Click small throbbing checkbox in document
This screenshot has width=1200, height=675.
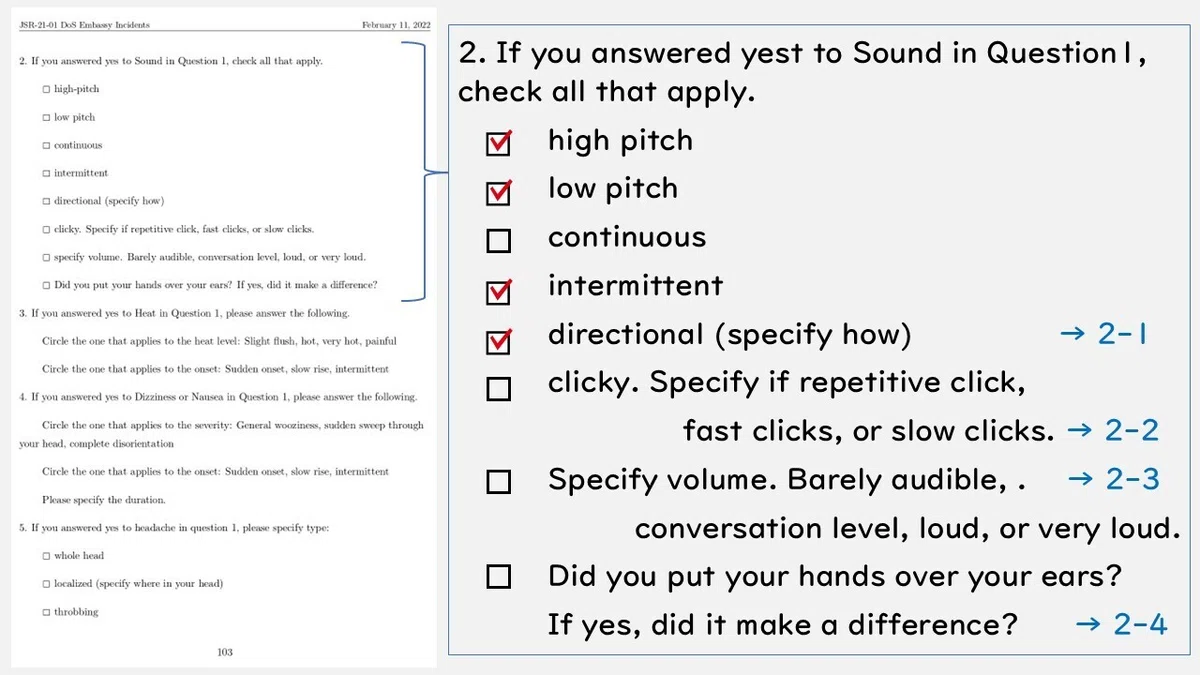[x=46, y=612]
